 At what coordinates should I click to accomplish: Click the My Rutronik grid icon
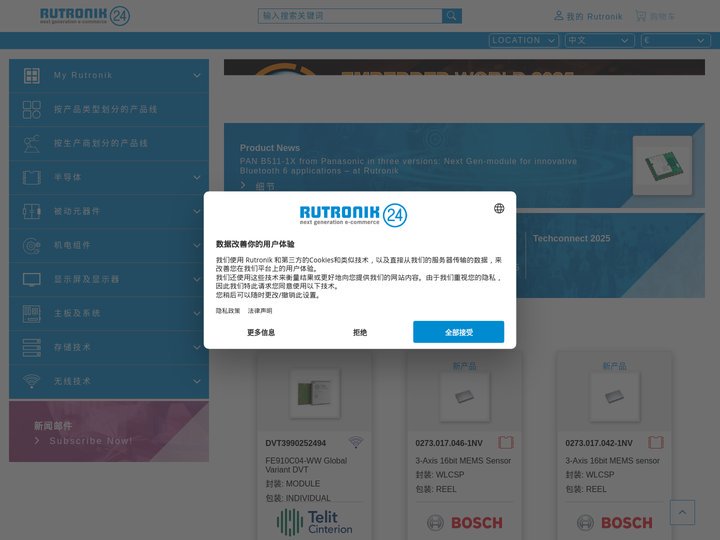pyautogui.click(x=32, y=75)
